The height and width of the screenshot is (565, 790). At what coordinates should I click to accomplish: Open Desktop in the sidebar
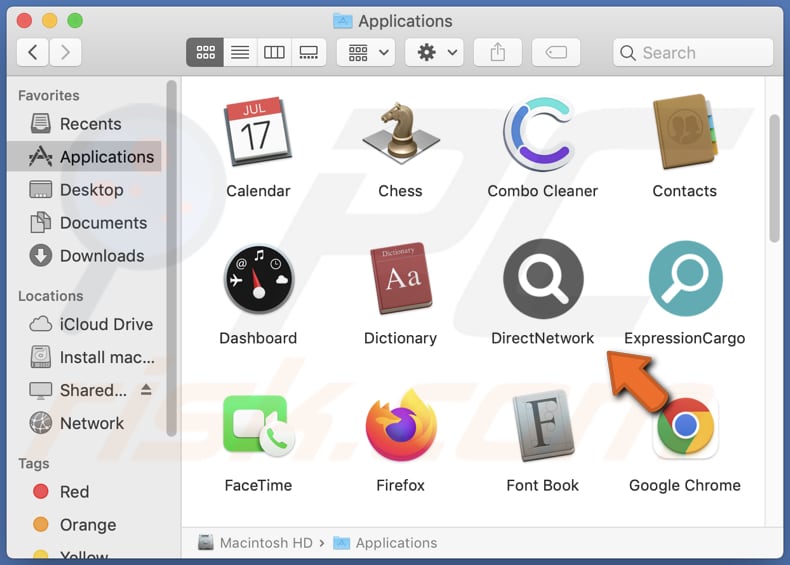84,190
